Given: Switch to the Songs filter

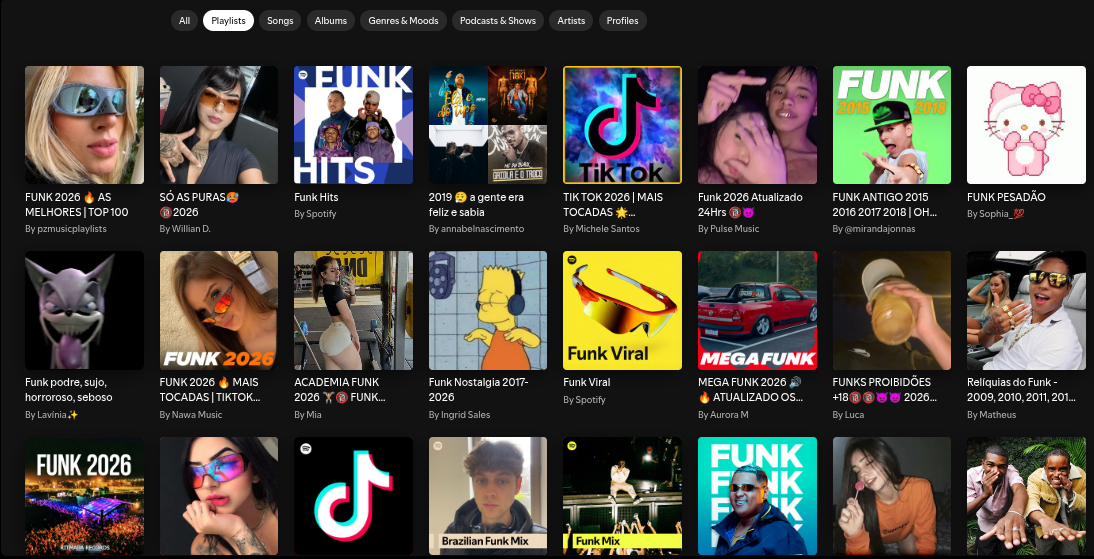Looking at the screenshot, I should (280, 21).
